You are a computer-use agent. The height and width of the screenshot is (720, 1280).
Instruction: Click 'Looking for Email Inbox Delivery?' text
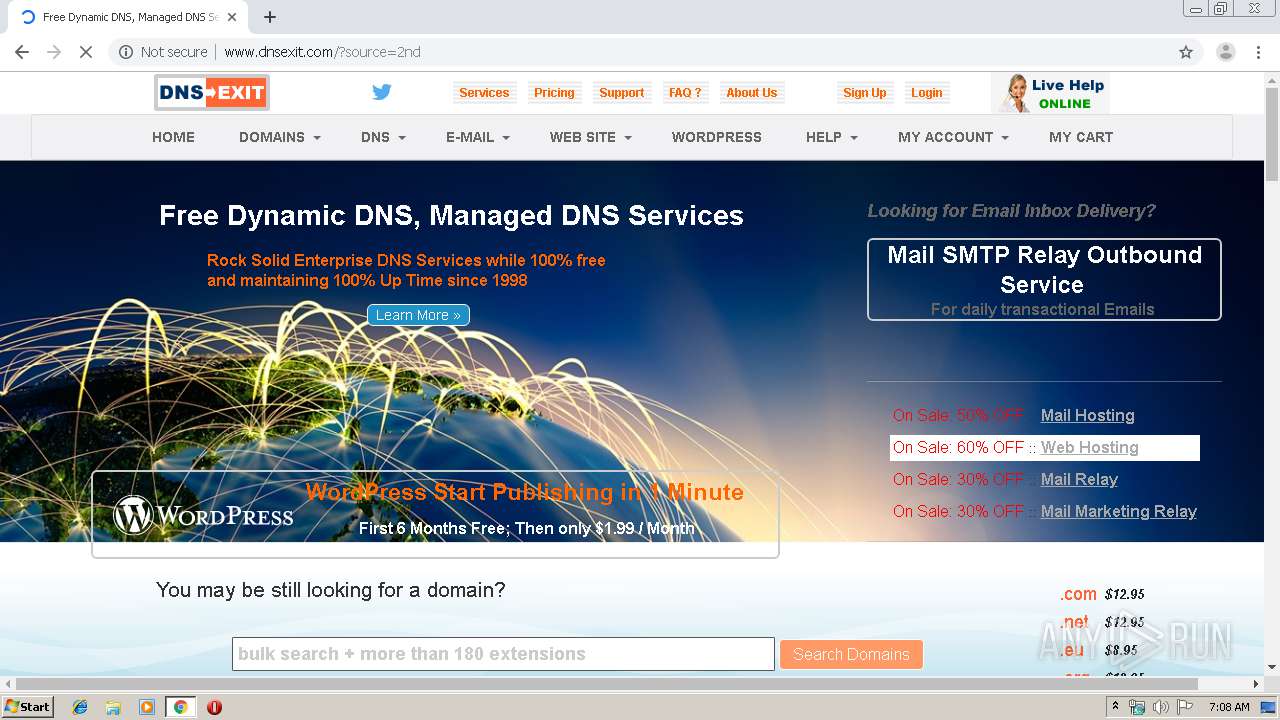(x=1011, y=211)
